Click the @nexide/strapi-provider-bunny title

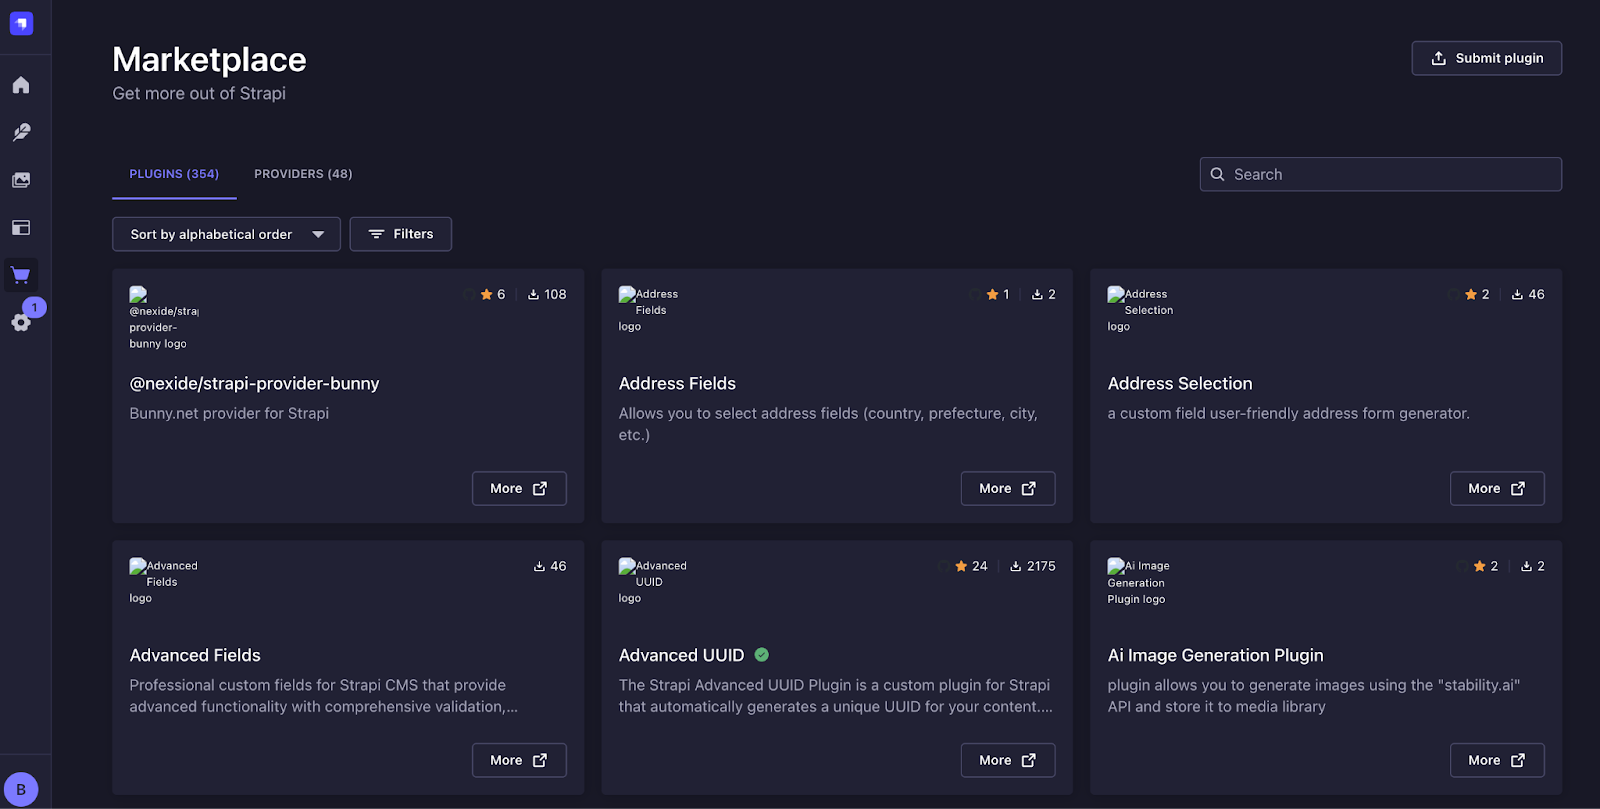254,383
